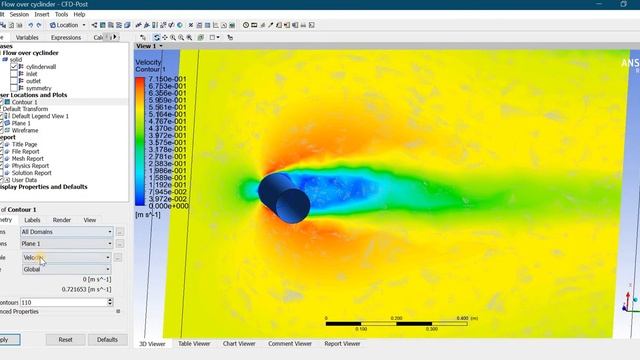Select the Mesh Report tree item

27,158
